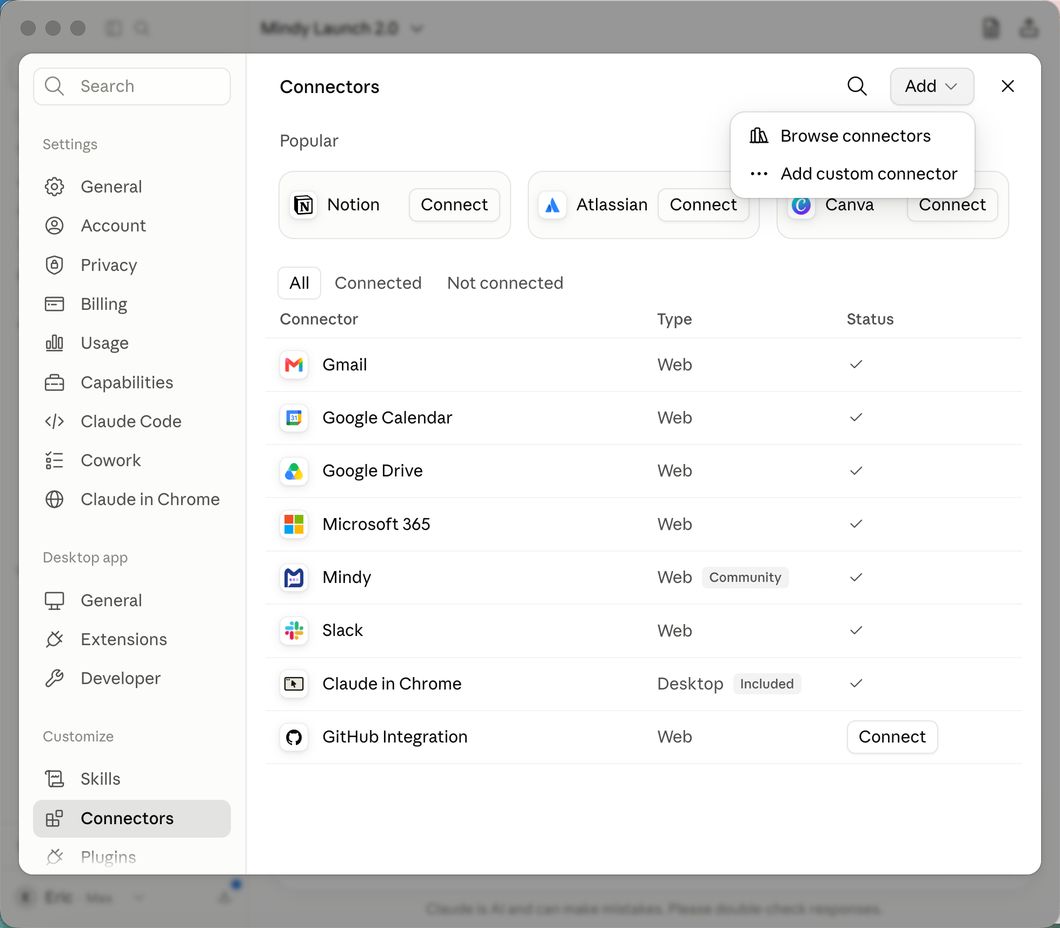Screen dimensions: 1060x928
Task: Select the All filter tab
Action: (299, 283)
